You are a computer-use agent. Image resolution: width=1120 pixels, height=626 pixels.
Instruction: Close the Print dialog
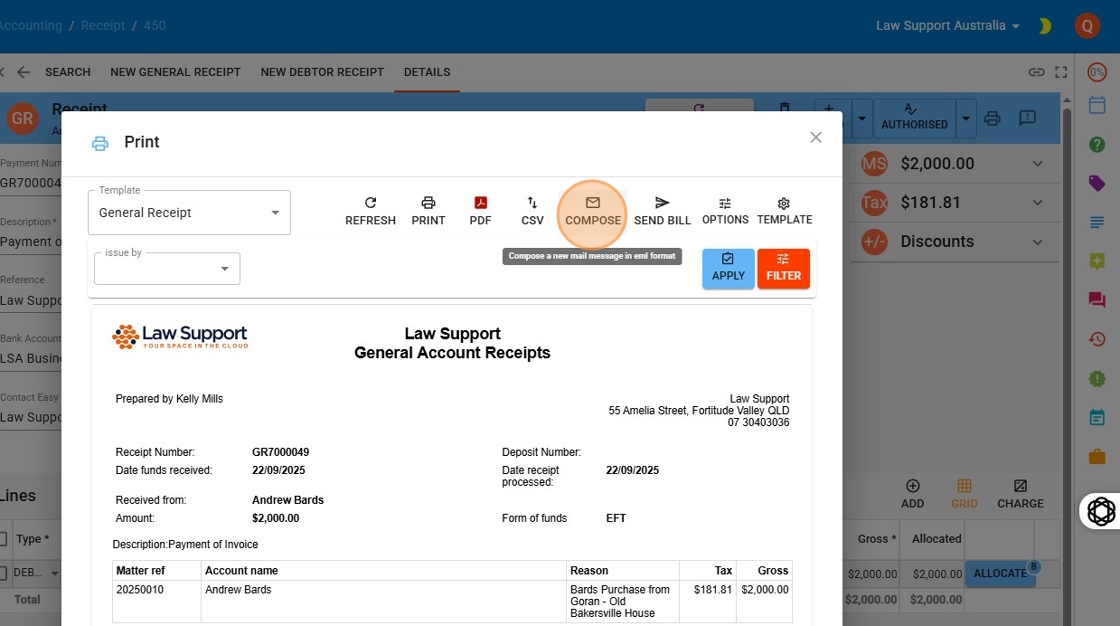(816, 137)
